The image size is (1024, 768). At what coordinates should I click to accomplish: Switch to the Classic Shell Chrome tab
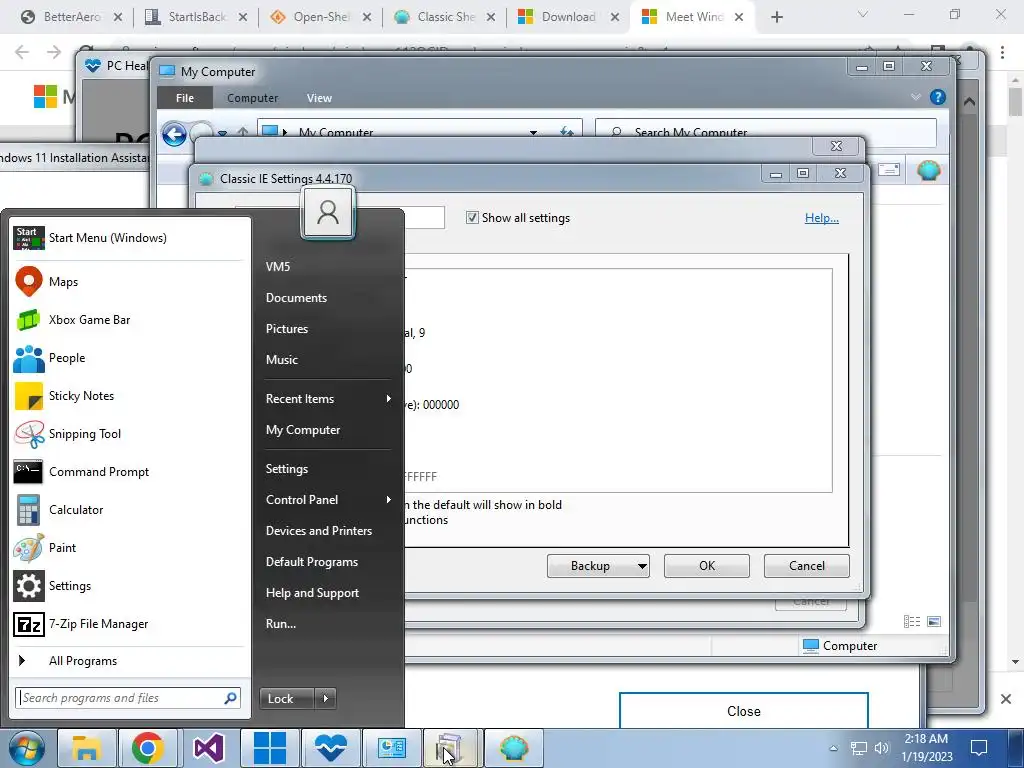pos(445,17)
